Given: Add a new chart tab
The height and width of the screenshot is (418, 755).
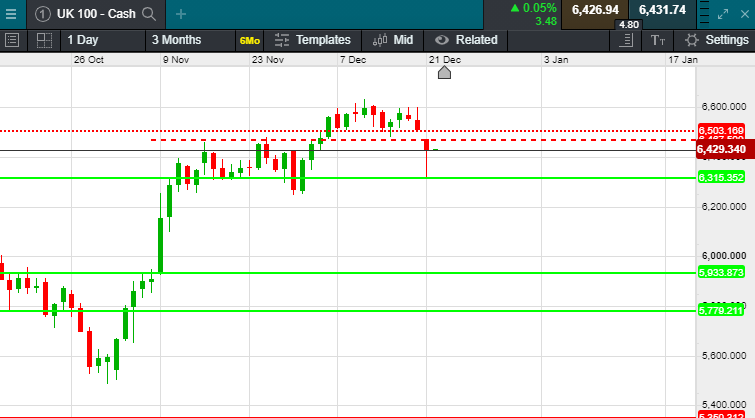Looking at the screenshot, I should coord(181,14).
